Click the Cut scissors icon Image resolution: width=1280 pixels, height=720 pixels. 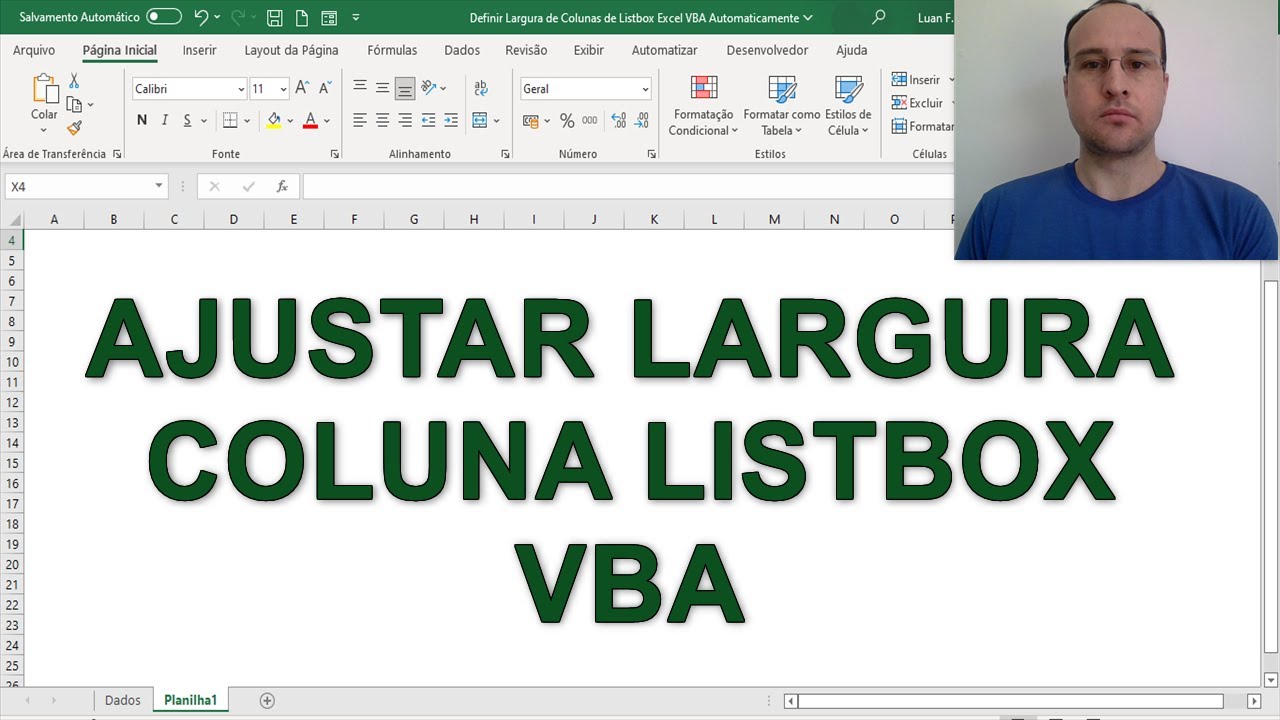coord(74,81)
